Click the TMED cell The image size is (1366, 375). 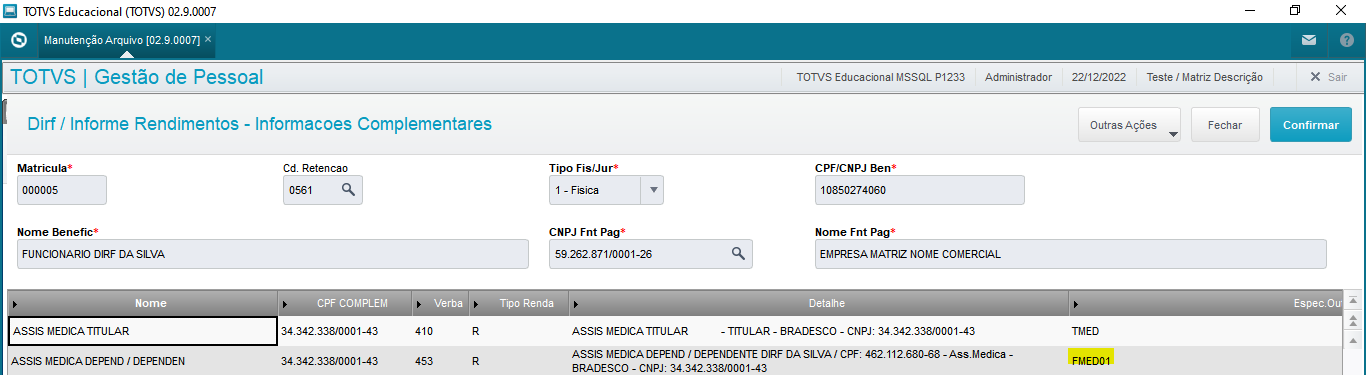[x=1205, y=331]
